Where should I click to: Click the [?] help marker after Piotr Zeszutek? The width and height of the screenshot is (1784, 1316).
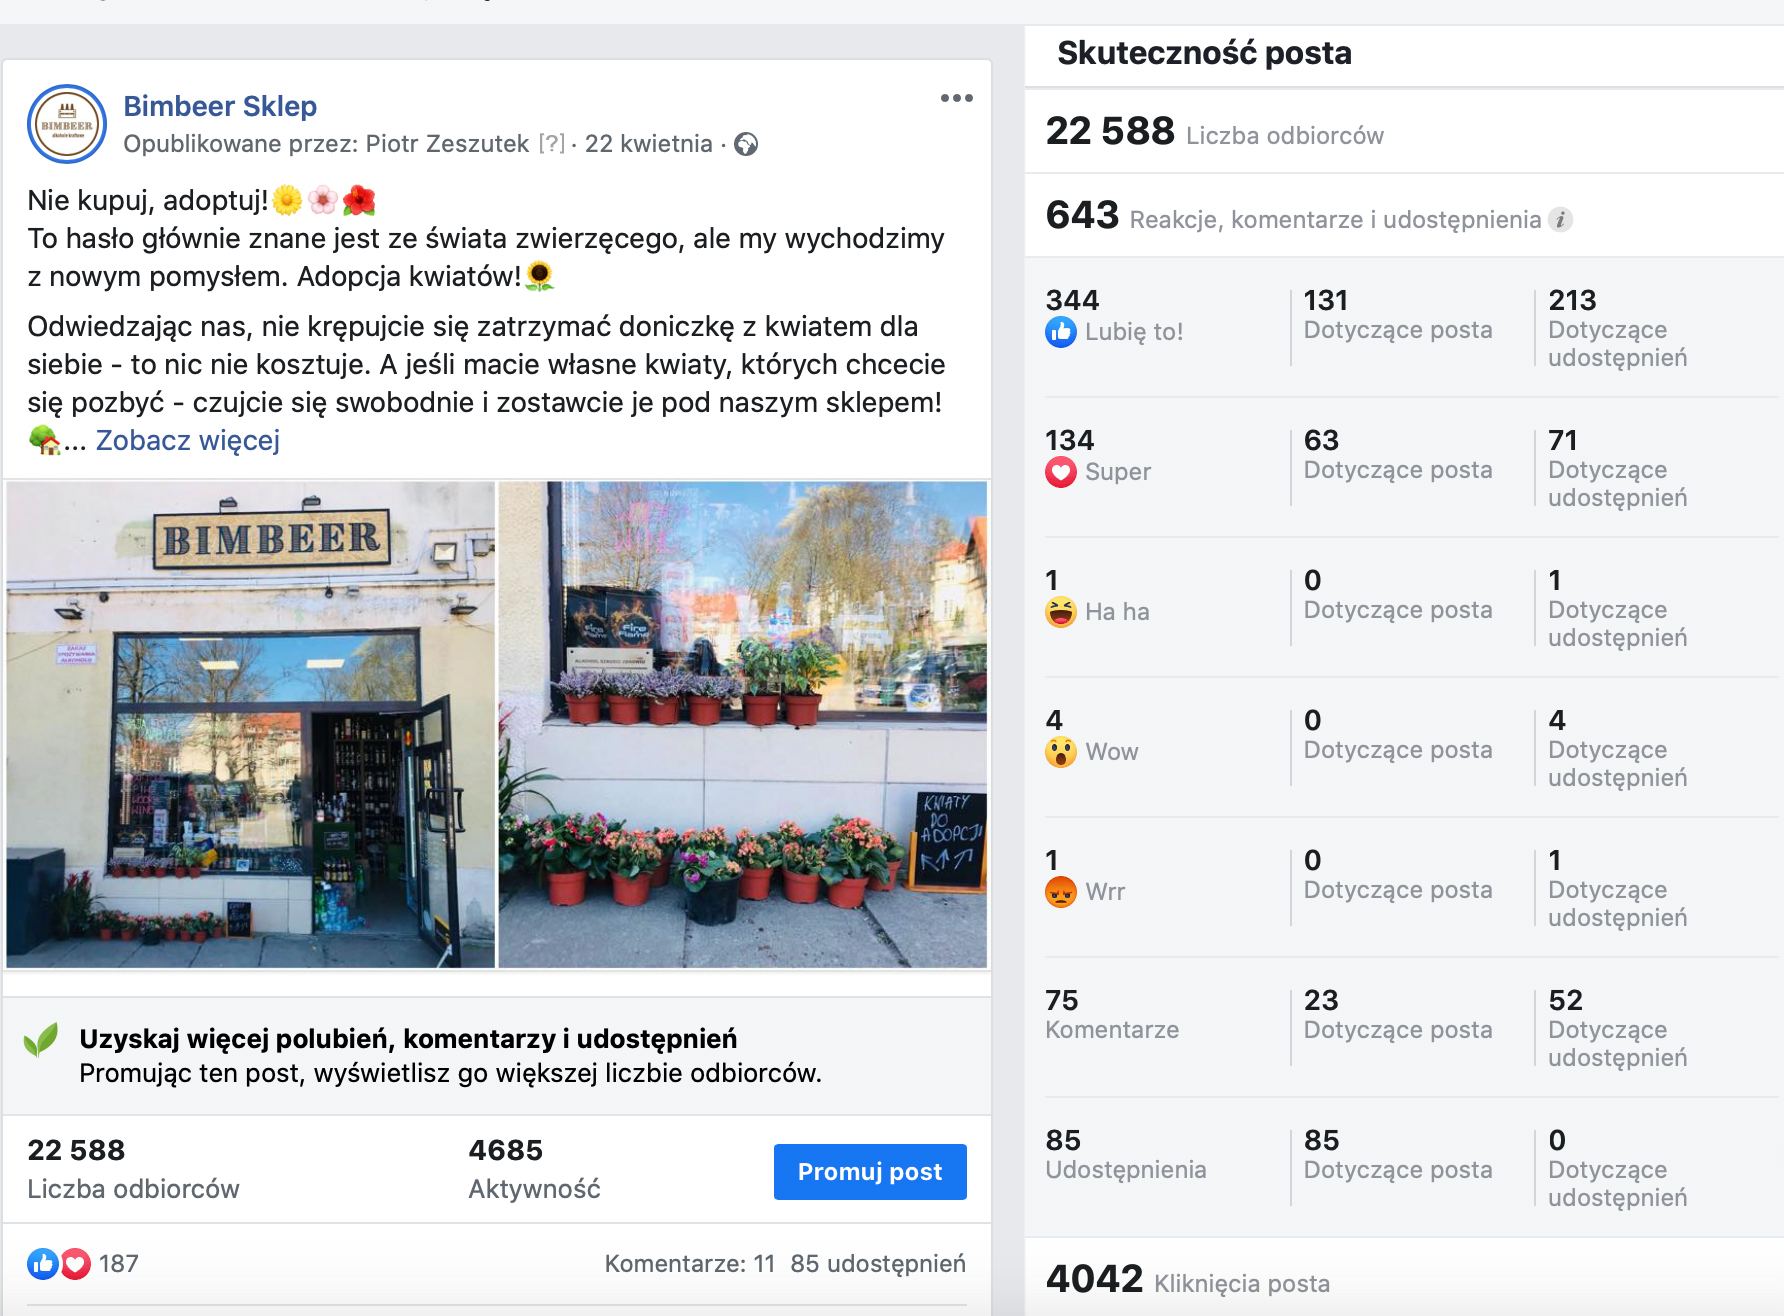pyautogui.click(x=551, y=144)
